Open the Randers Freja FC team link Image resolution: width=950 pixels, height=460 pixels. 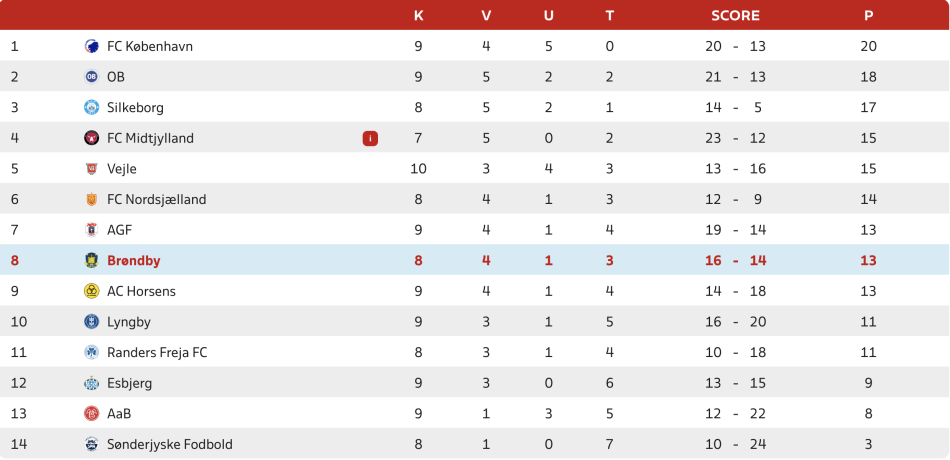[x=157, y=353]
